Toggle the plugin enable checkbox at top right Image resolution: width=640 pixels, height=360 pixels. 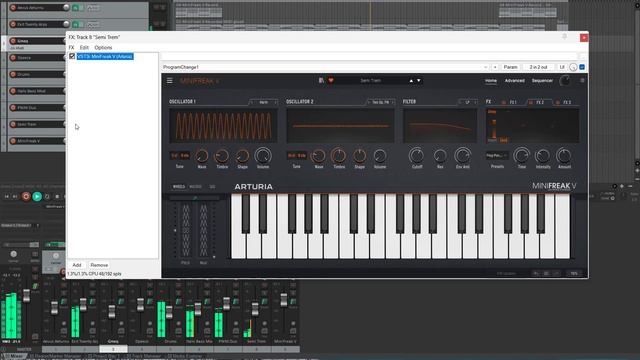click(x=582, y=67)
